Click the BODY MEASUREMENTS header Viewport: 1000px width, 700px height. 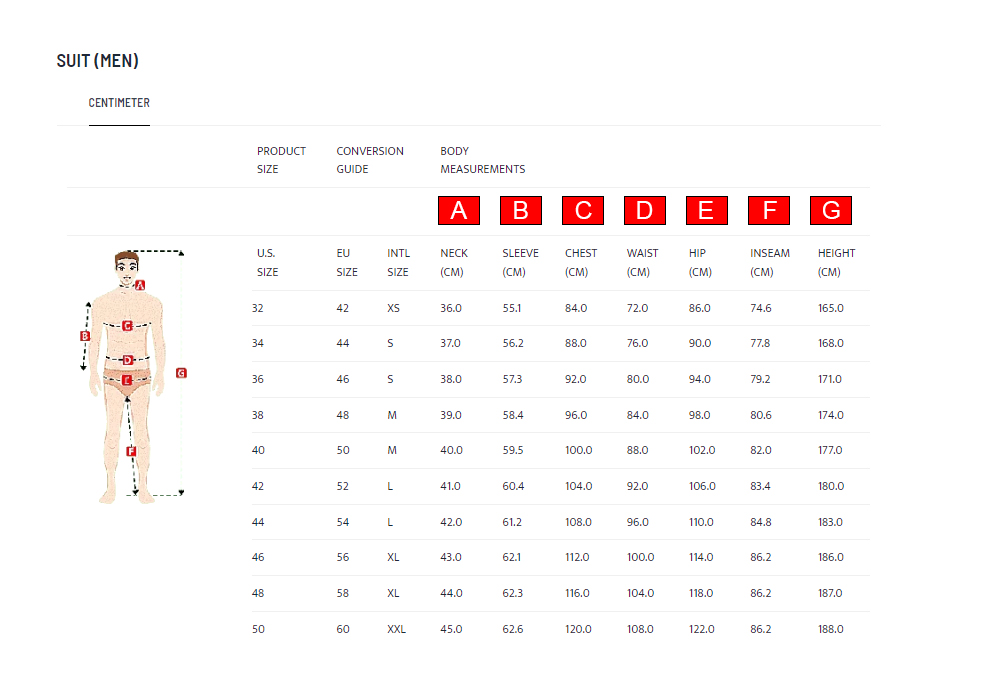pos(483,160)
